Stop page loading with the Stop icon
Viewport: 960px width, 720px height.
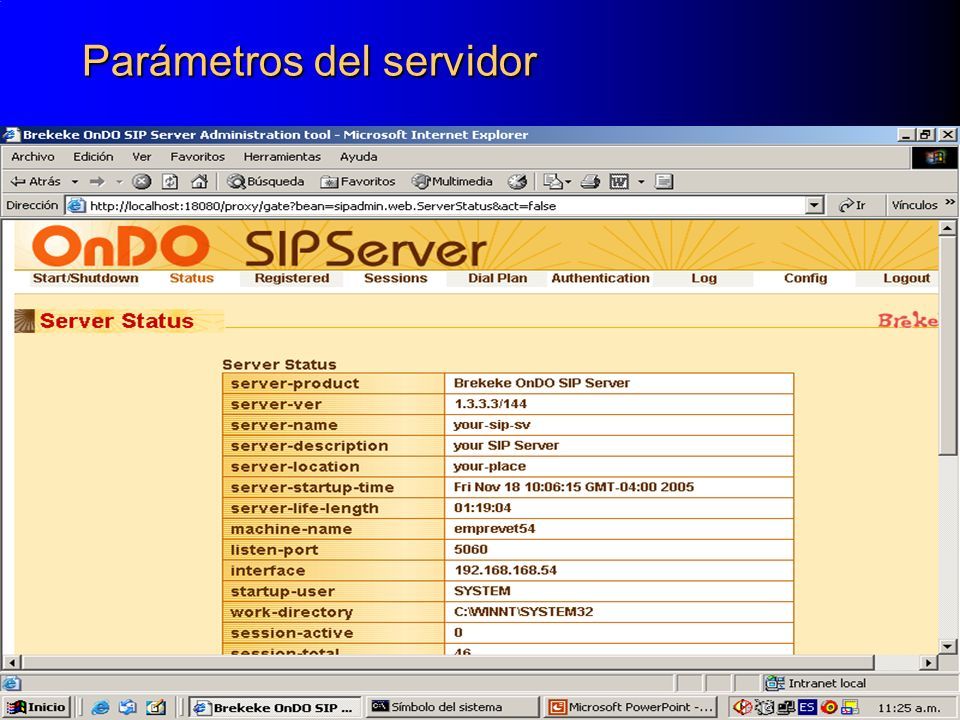click(141, 181)
